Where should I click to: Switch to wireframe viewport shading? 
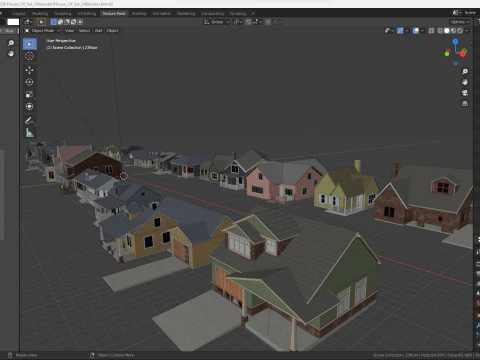[x=440, y=31]
